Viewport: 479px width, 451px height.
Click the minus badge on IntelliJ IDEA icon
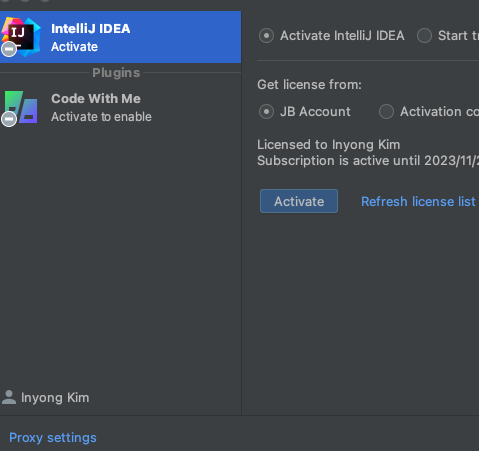9,49
